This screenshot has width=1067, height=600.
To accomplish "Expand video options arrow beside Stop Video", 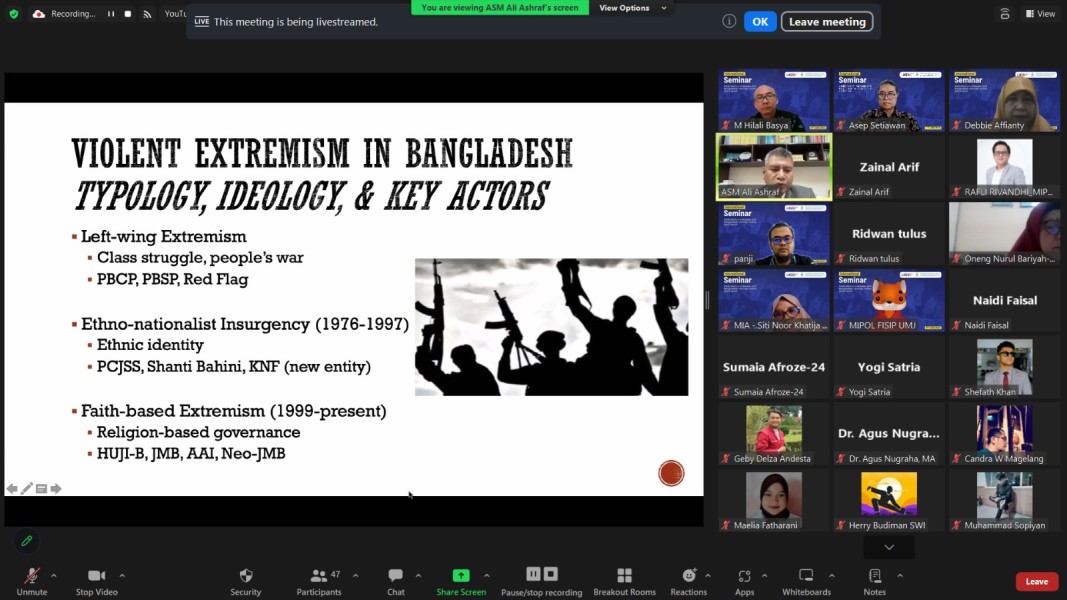I will pyautogui.click(x=122, y=576).
